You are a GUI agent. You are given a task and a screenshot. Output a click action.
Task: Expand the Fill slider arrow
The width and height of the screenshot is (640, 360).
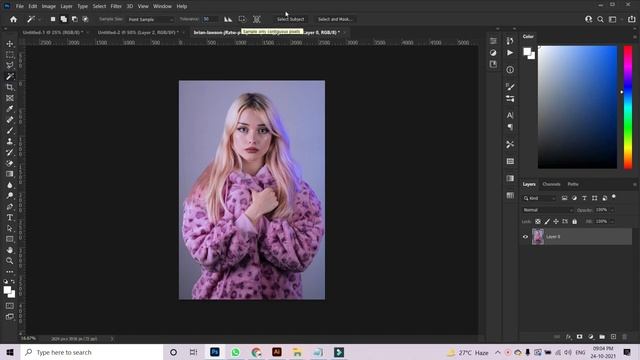612,222
